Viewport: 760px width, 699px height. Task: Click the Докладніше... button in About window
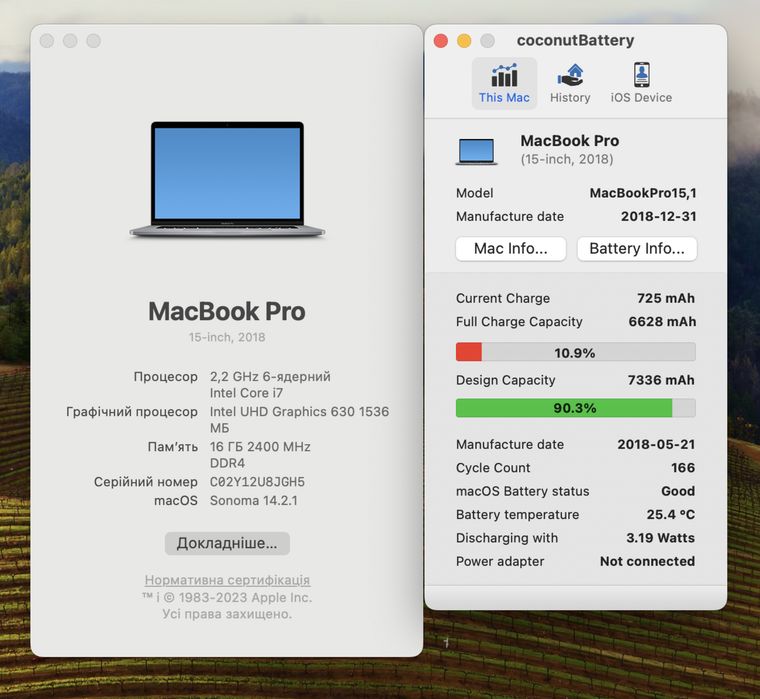click(x=227, y=543)
